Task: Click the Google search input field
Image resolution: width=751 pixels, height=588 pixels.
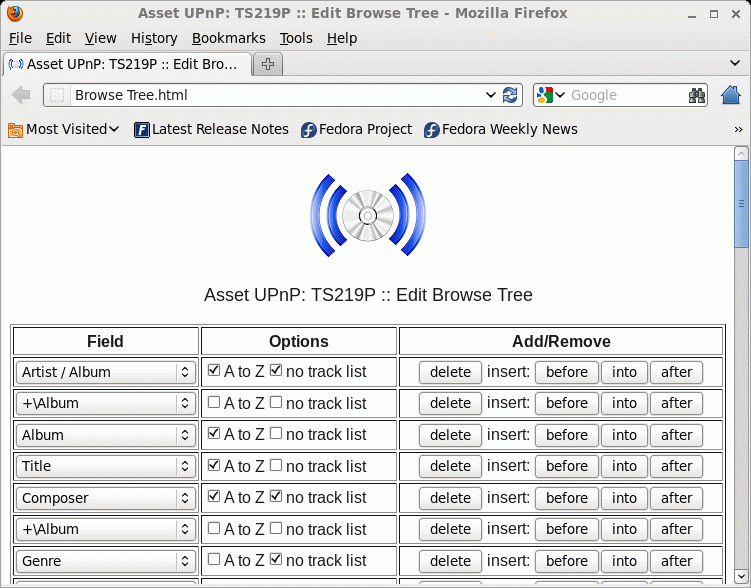Action: 627,95
